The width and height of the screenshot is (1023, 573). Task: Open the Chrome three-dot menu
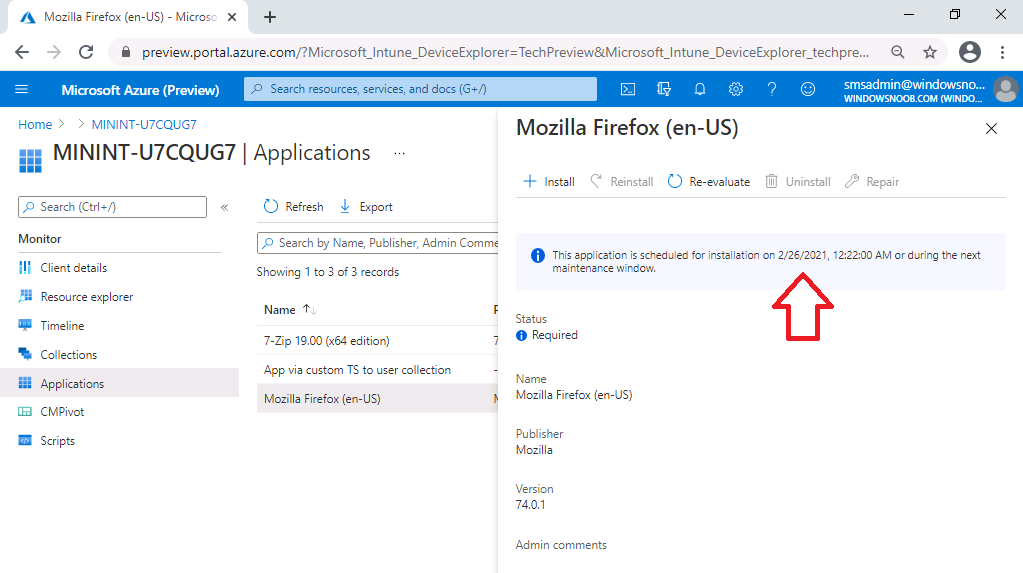tap(1003, 52)
